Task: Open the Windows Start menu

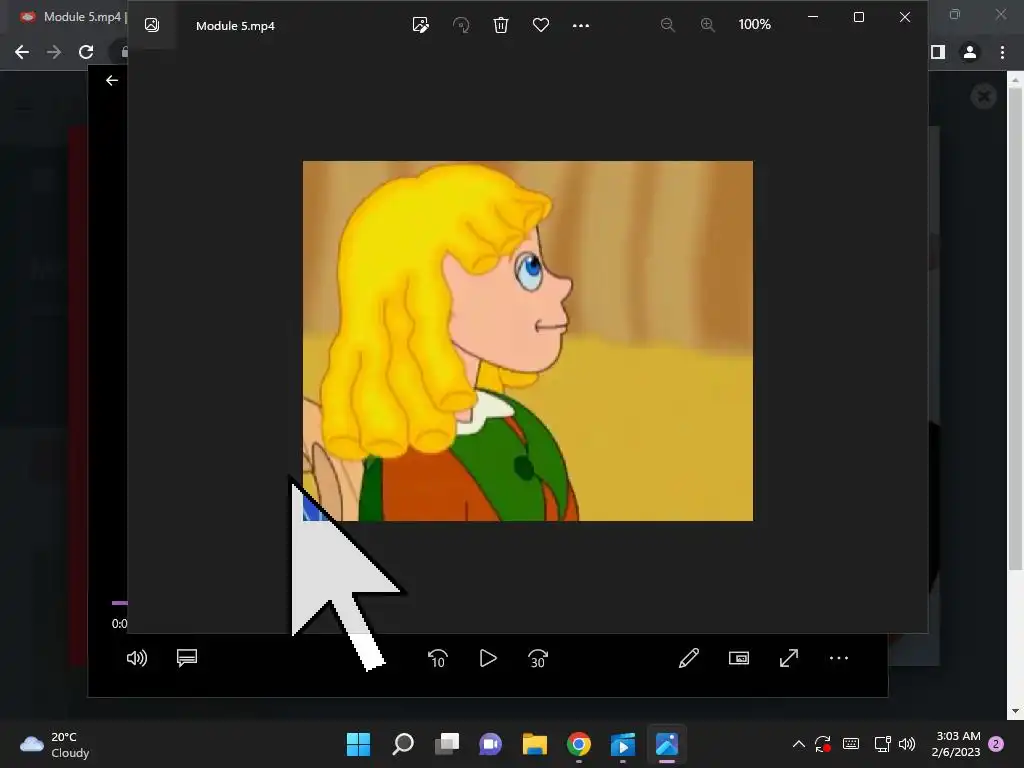Action: pyautogui.click(x=358, y=744)
